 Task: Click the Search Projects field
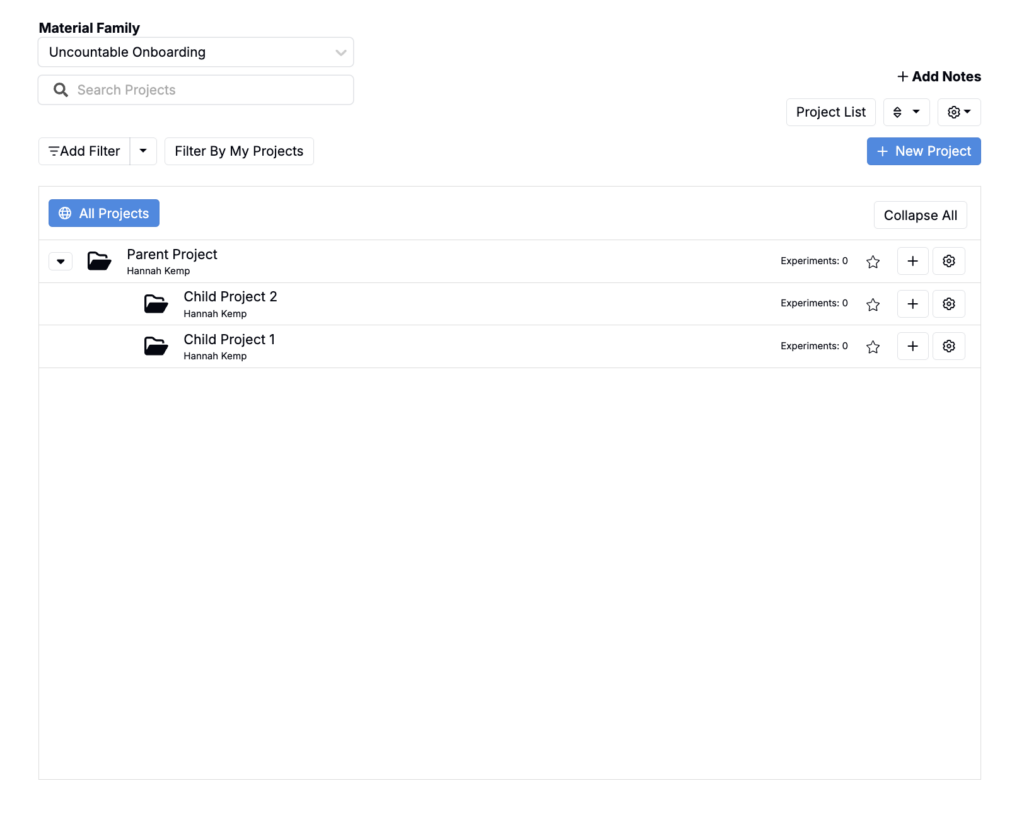196,90
